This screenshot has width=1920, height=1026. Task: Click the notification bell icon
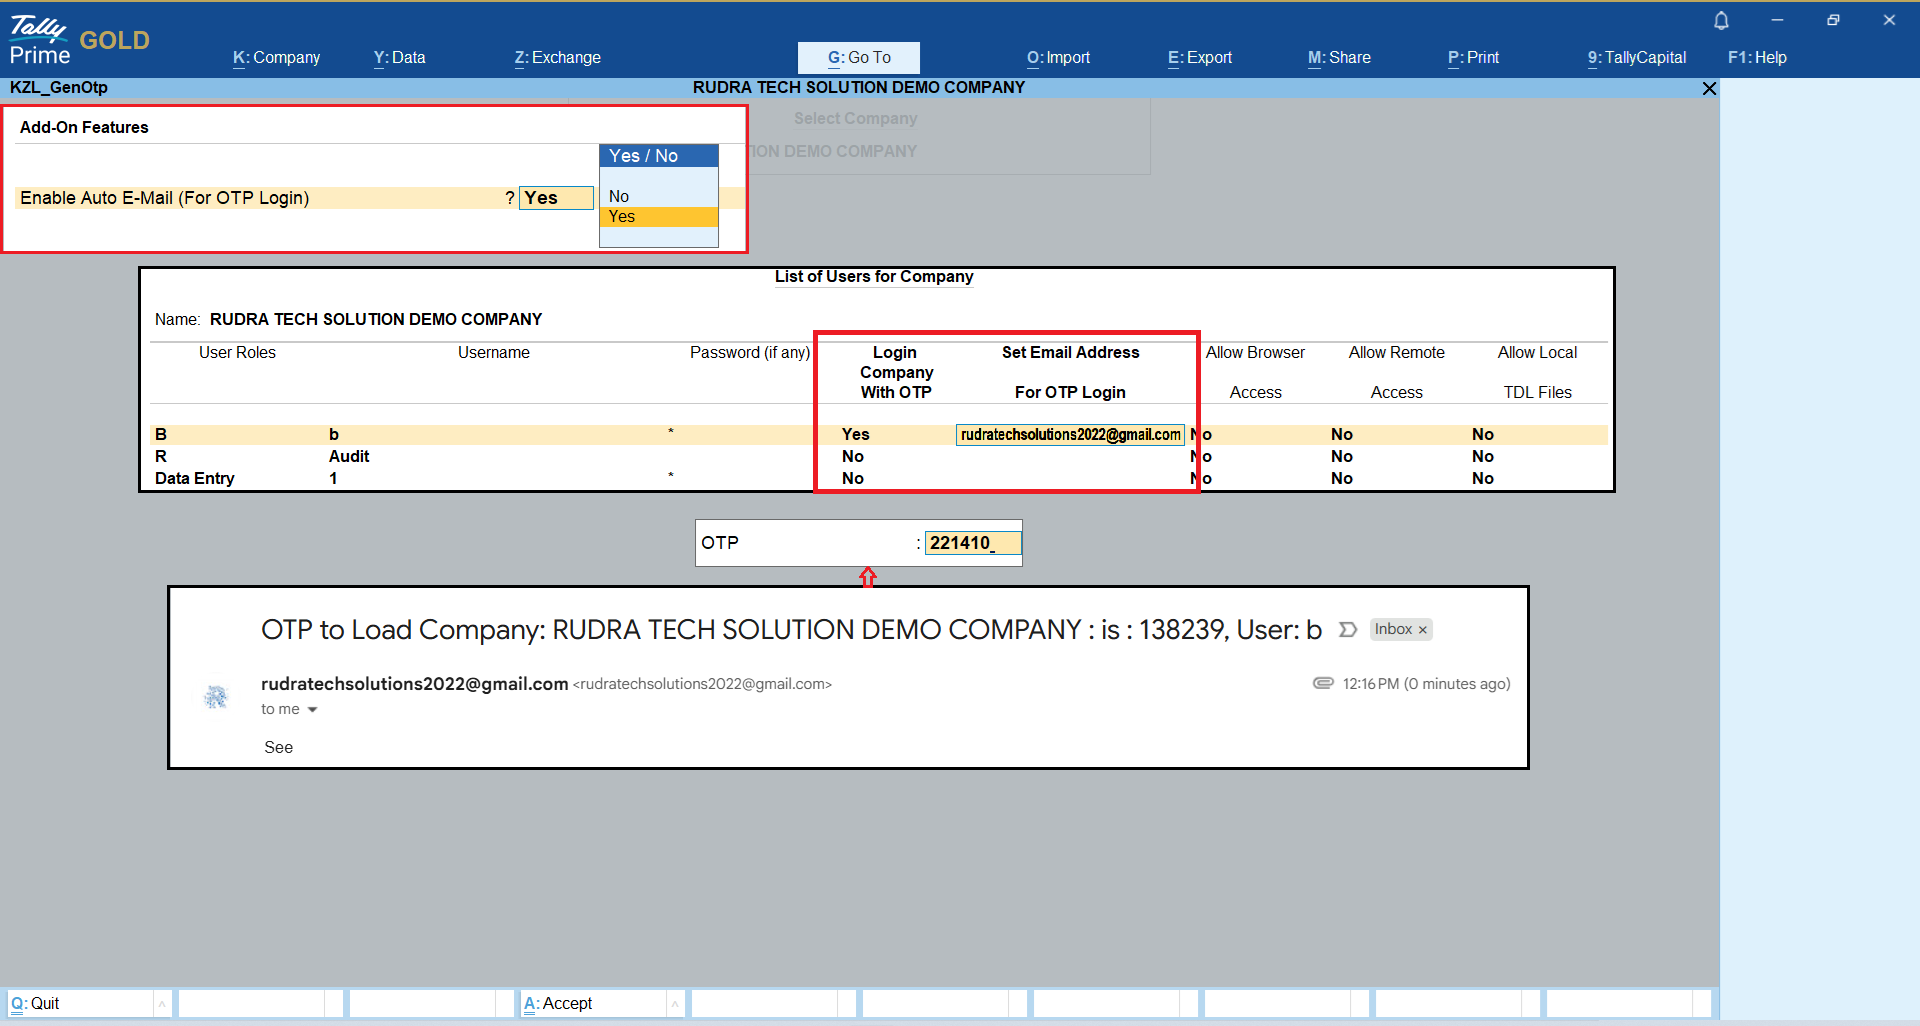pyautogui.click(x=1721, y=21)
